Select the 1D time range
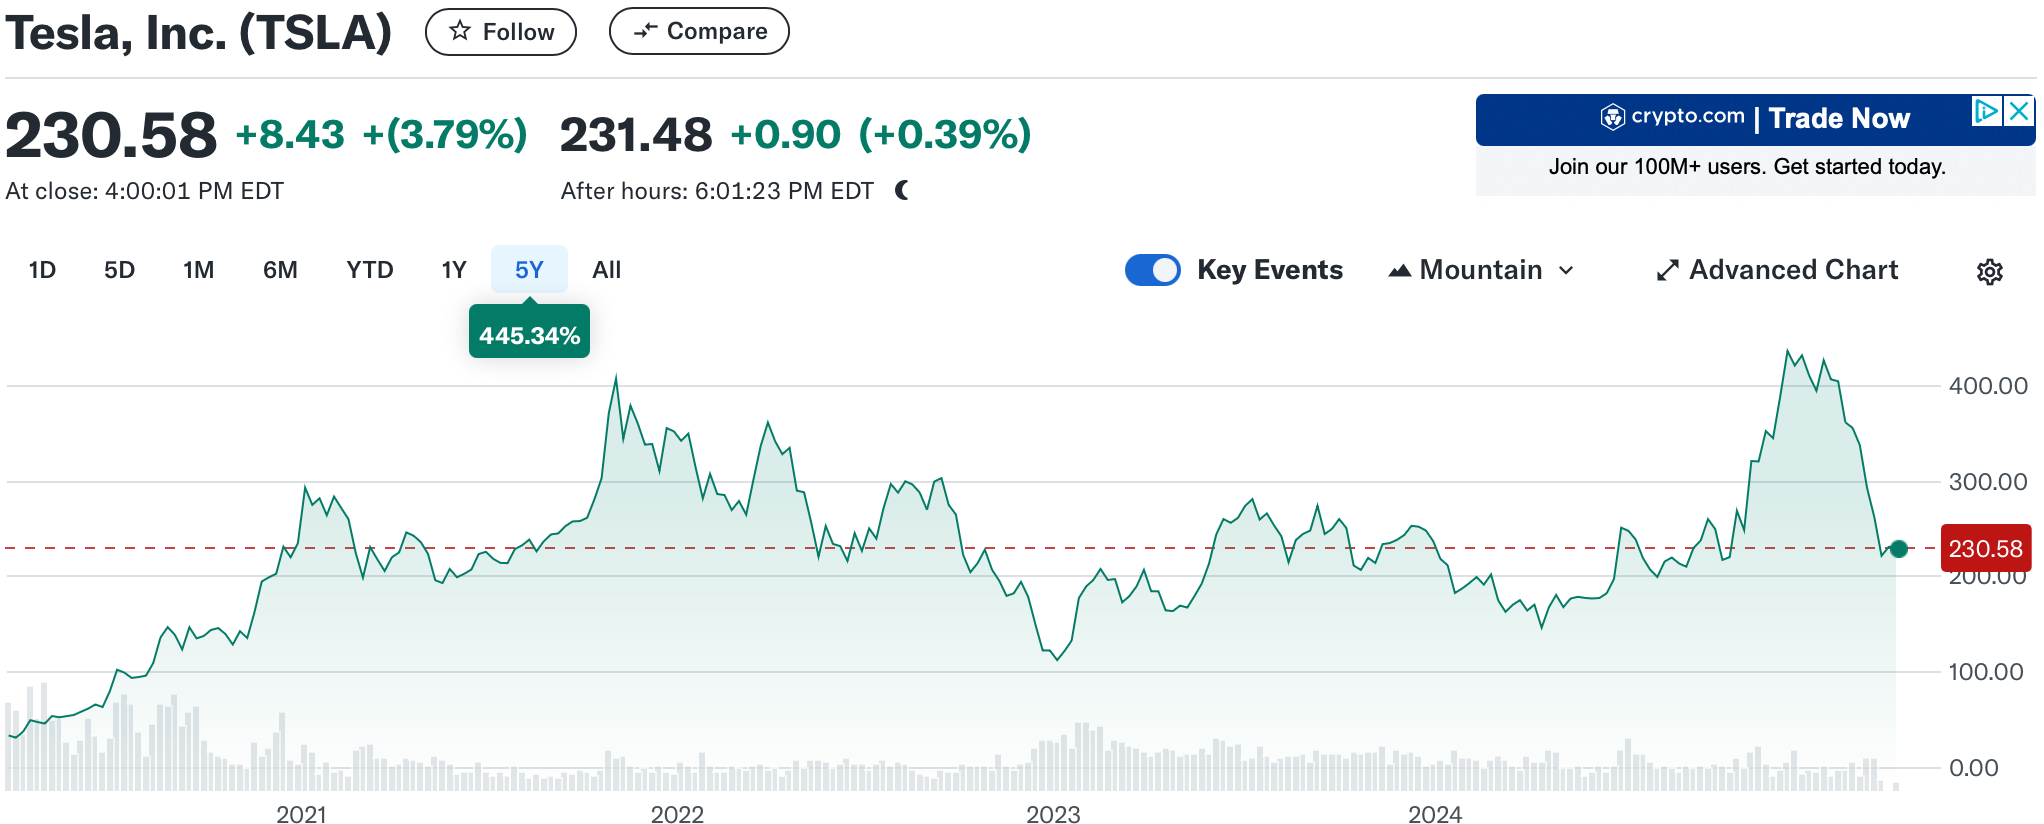Screen dimensions: 2044x824 (42, 270)
